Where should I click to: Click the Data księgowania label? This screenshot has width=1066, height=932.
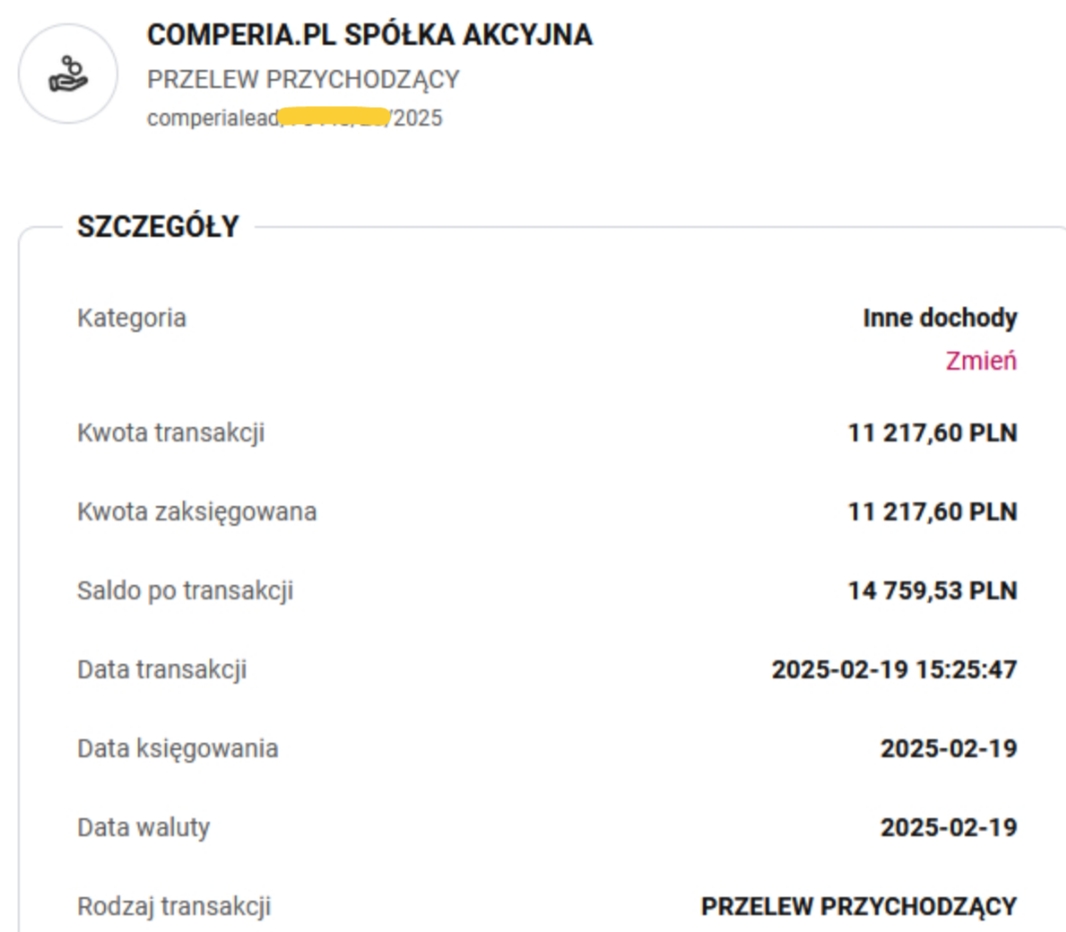[177, 749]
